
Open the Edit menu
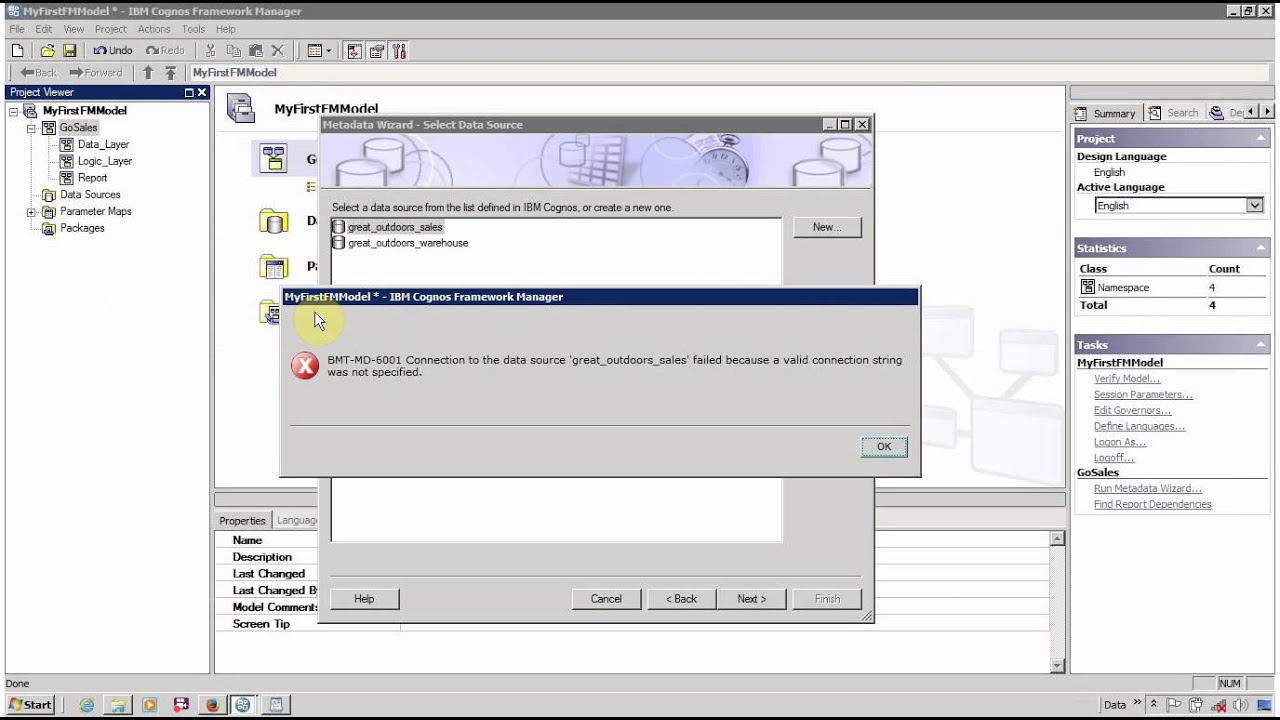[43, 29]
